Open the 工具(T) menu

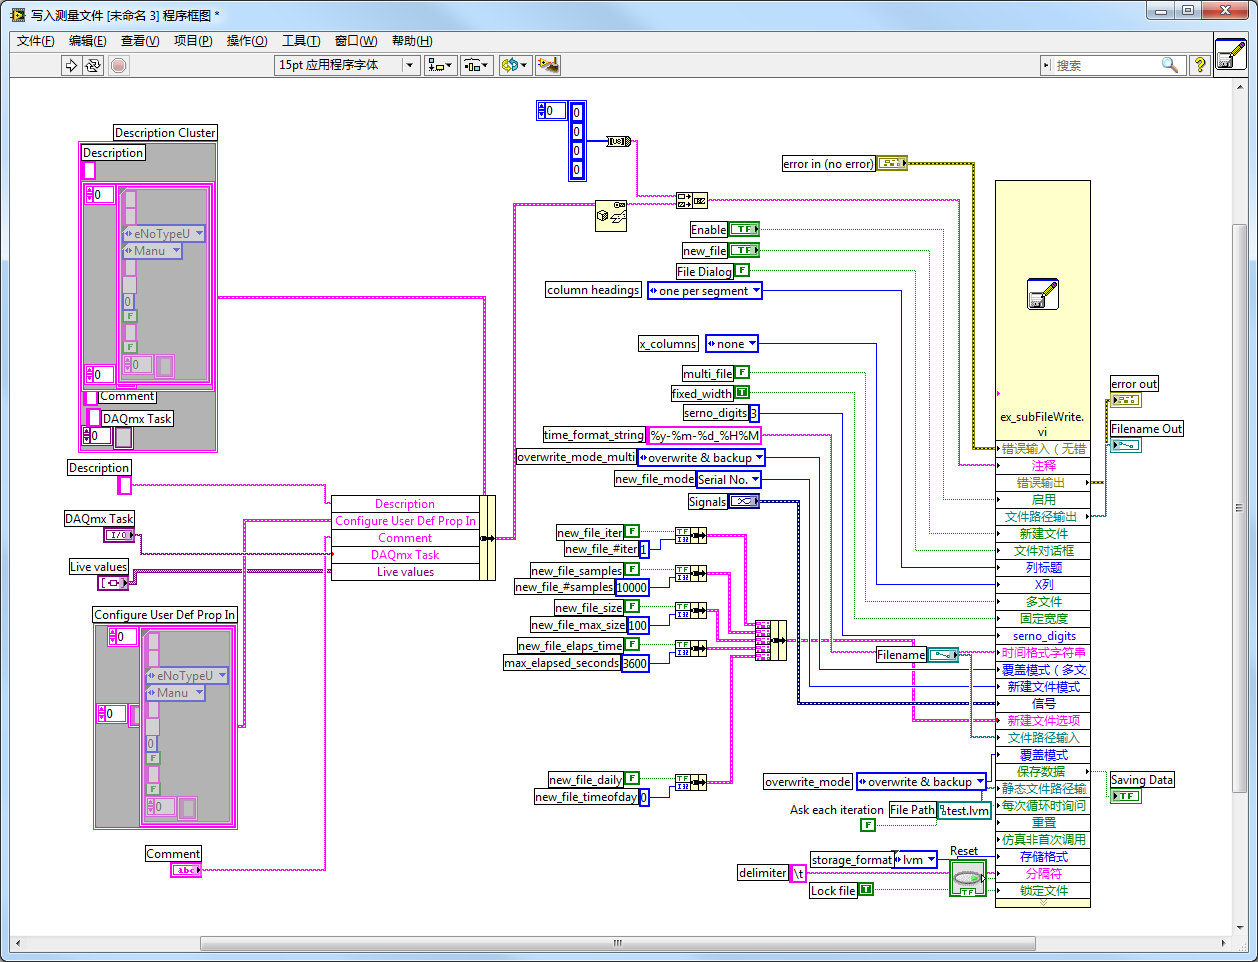[x=301, y=41]
